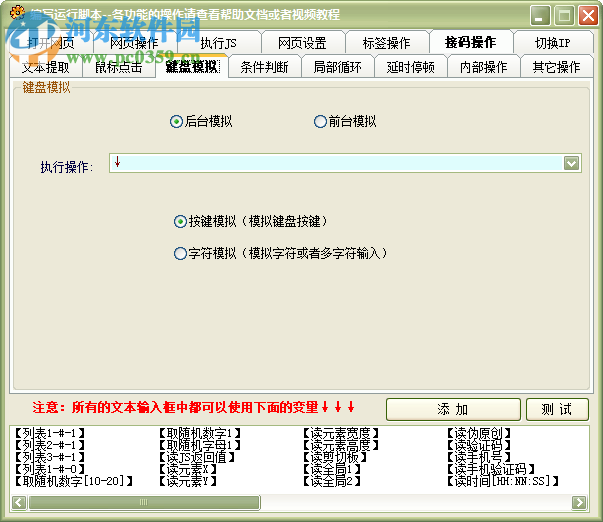Screen dimensions: 603x522
Task: Select variable 【读手机号】
Action: 479,457
